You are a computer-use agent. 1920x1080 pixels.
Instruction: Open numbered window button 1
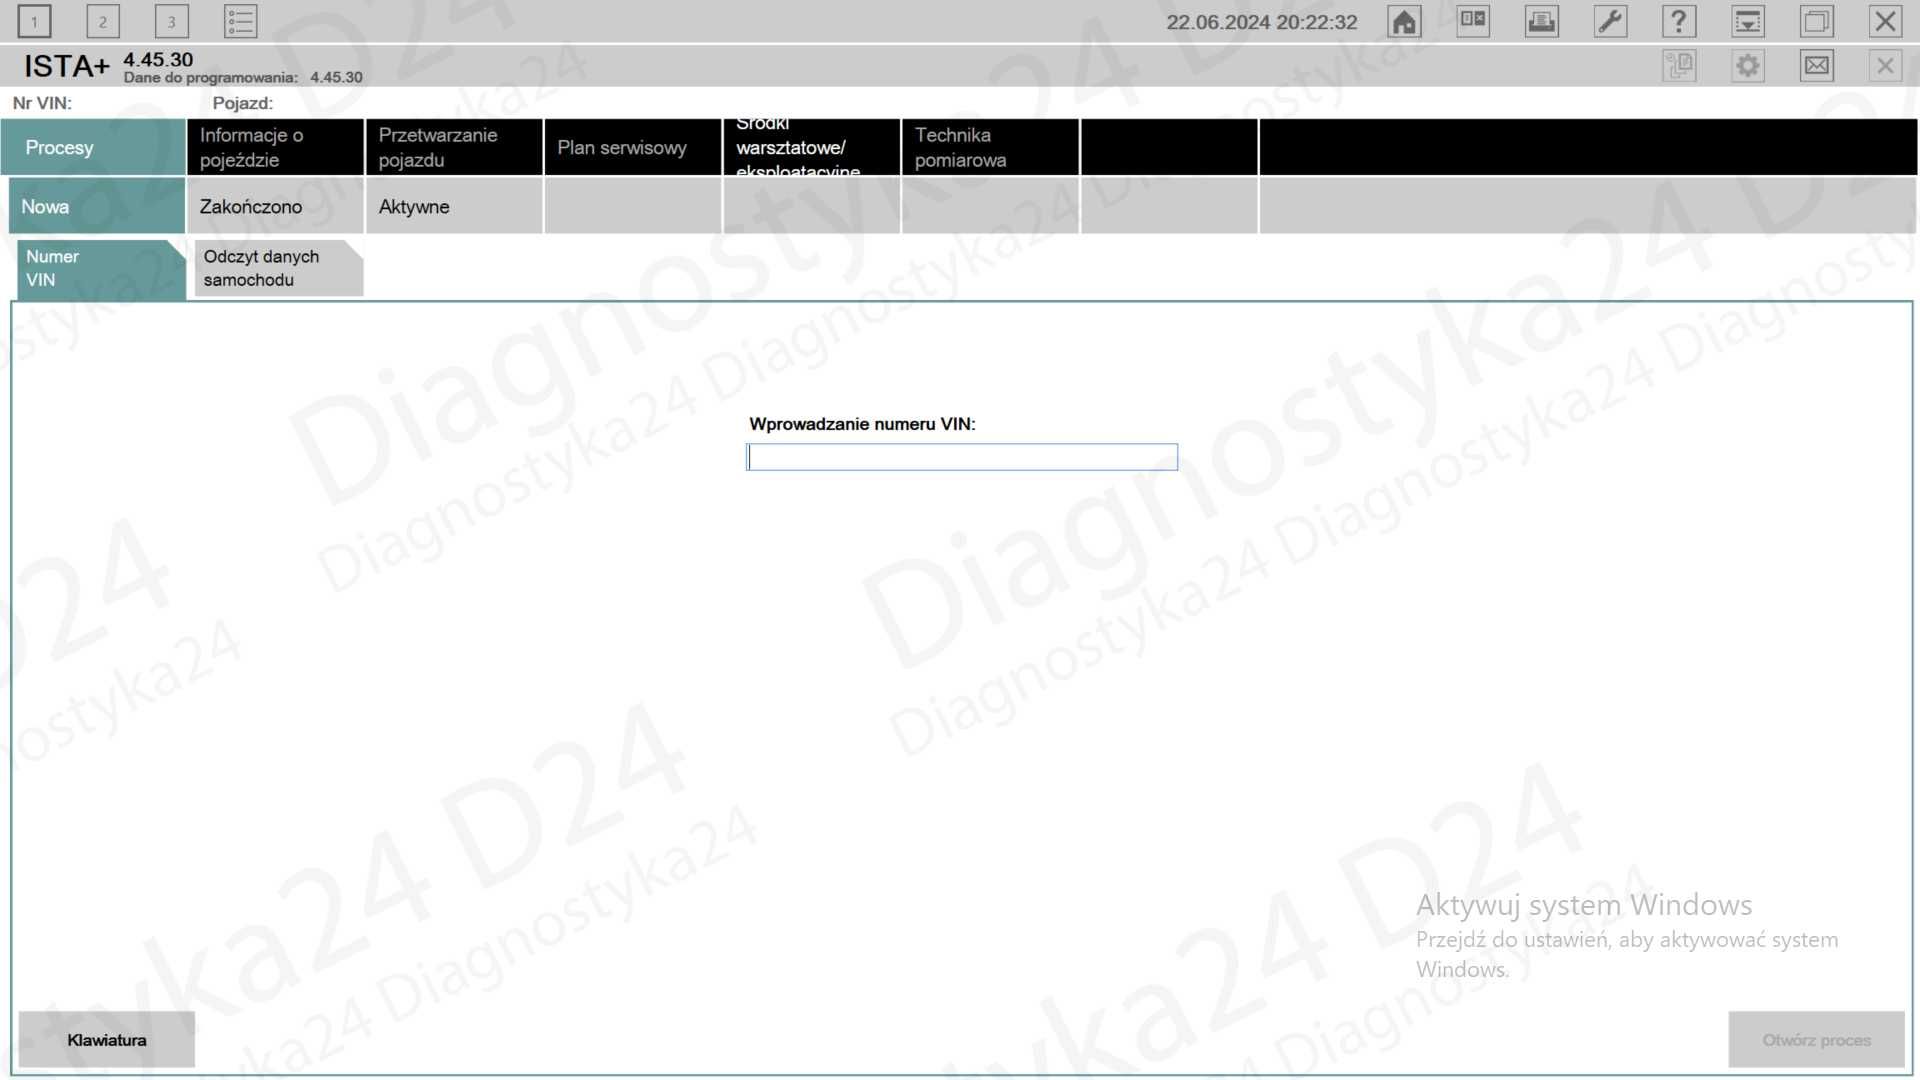pos(34,21)
